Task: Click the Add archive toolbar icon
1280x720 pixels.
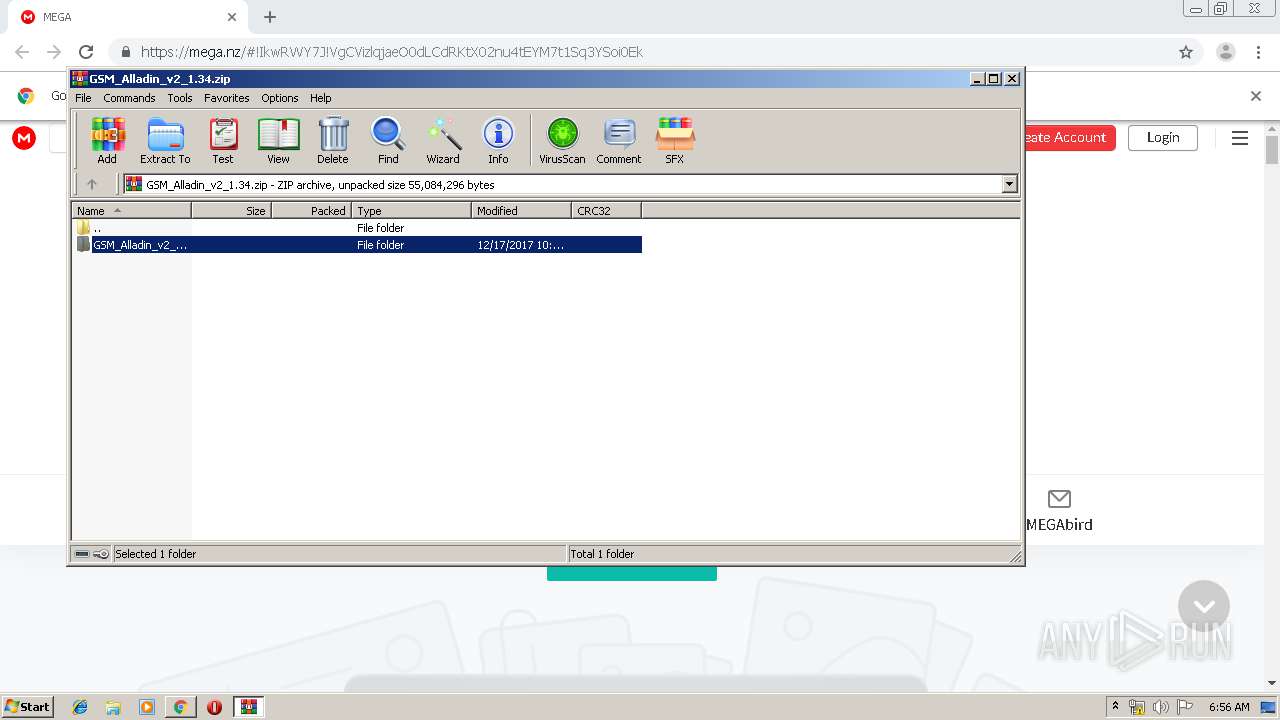Action: [107, 140]
